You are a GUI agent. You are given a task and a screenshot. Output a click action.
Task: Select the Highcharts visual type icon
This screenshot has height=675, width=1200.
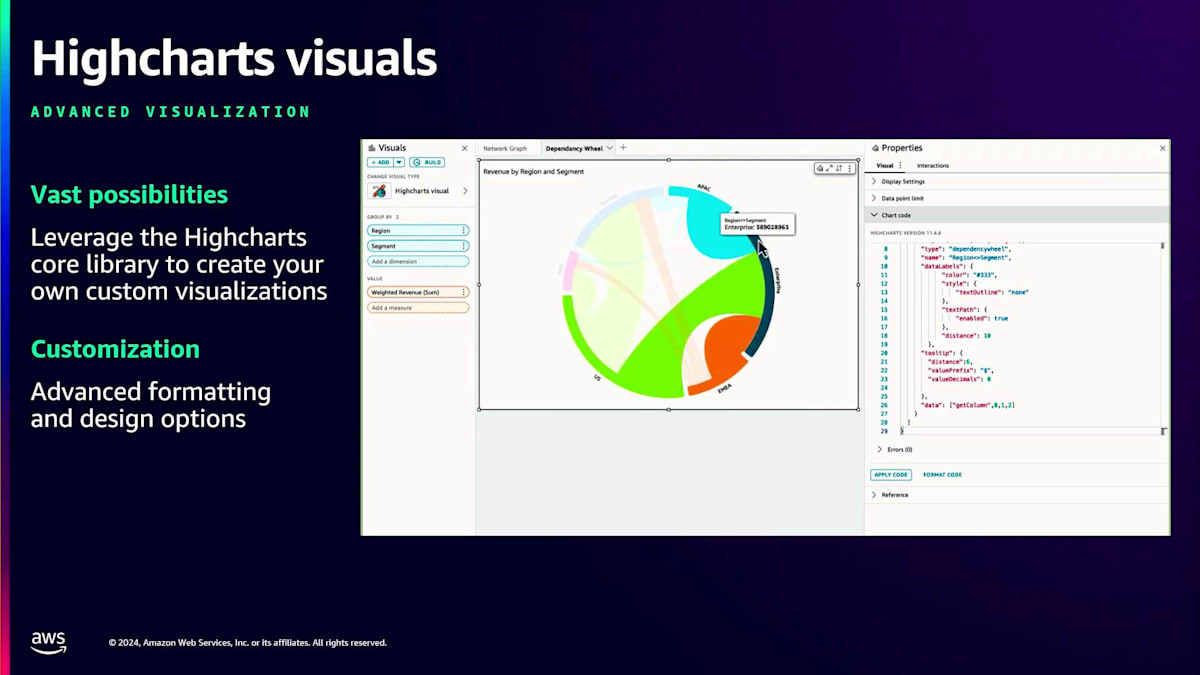pyautogui.click(x=379, y=190)
